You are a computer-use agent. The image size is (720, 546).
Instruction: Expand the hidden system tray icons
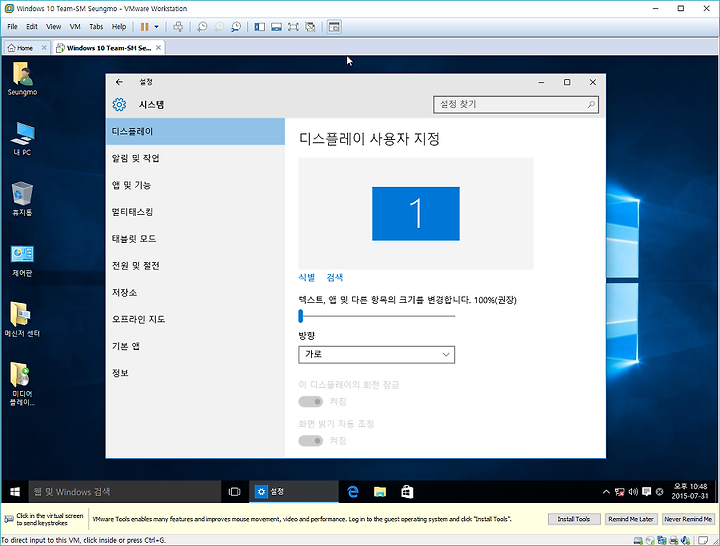tap(606, 492)
